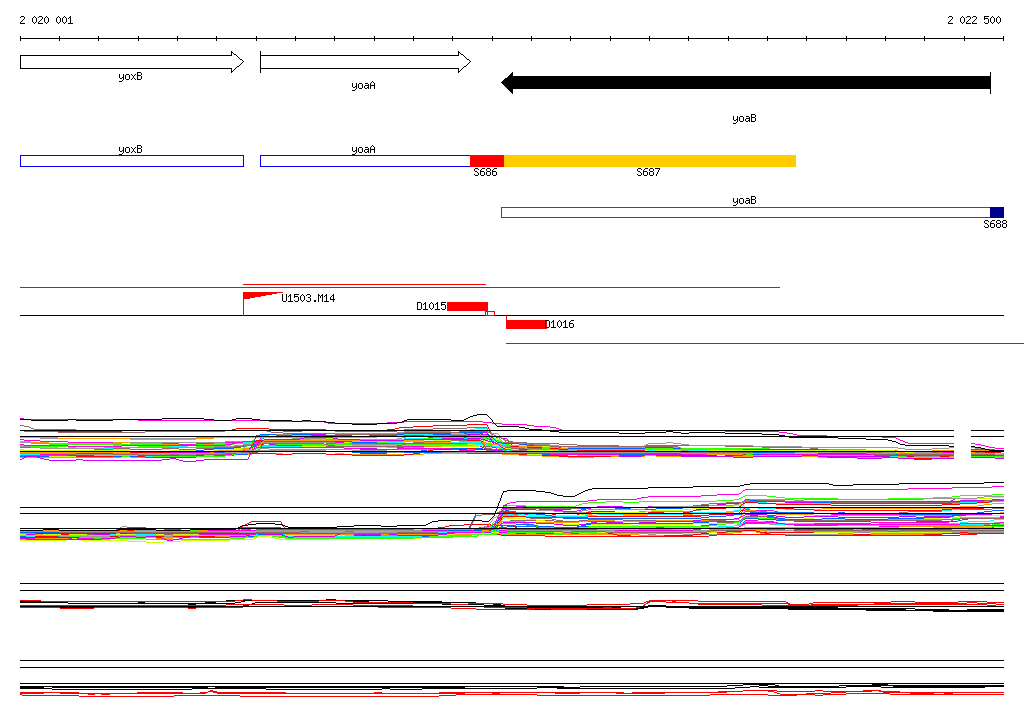The image size is (1024, 714).
Task: Click the blue-outlined yoaA segment box
Action: point(365,161)
